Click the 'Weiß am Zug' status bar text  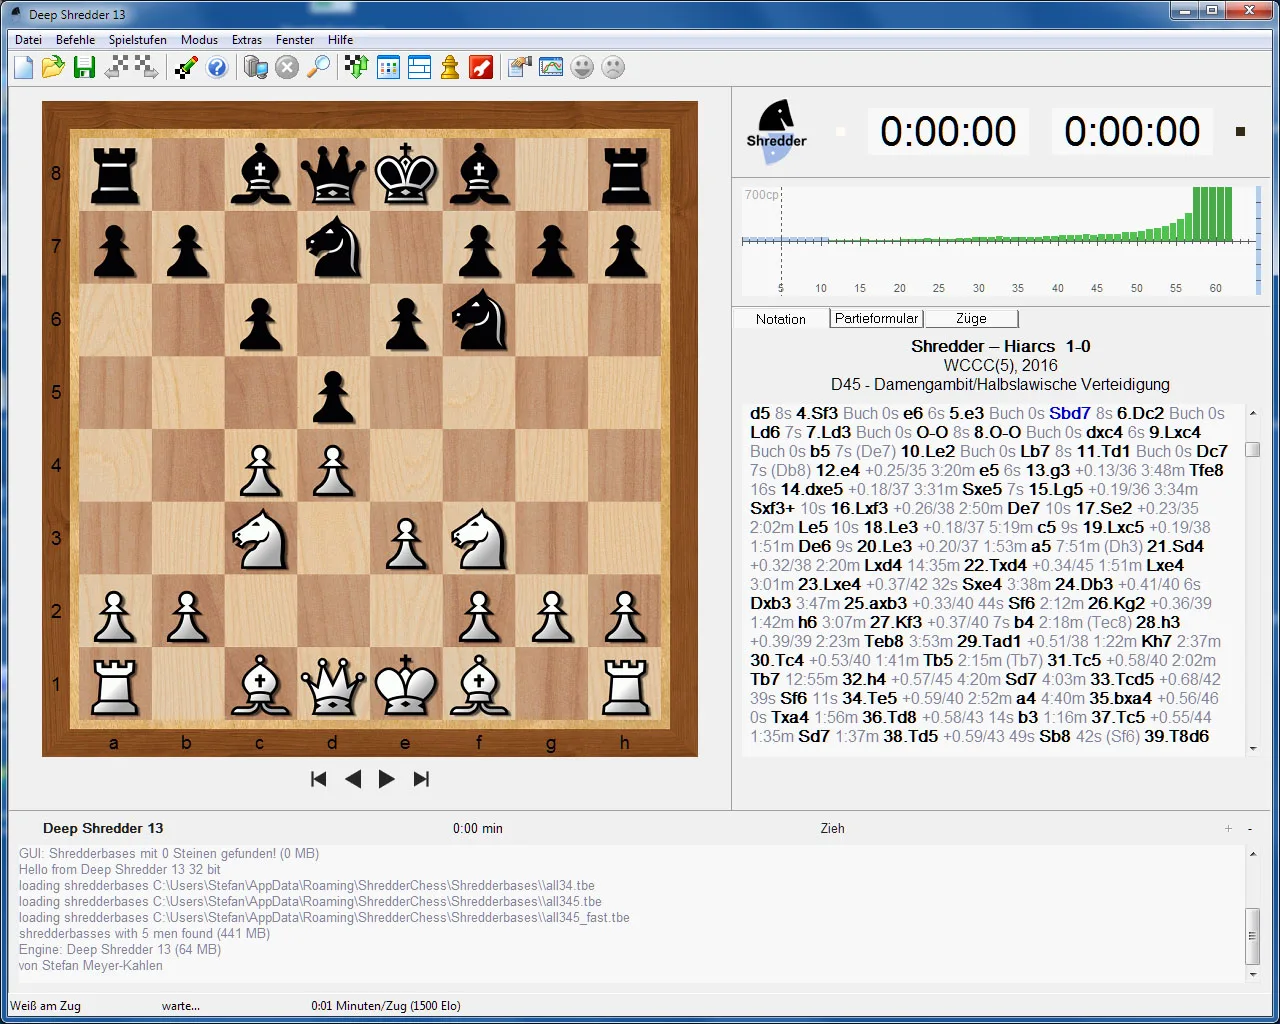pyautogui.click(x=46, y=1006)
